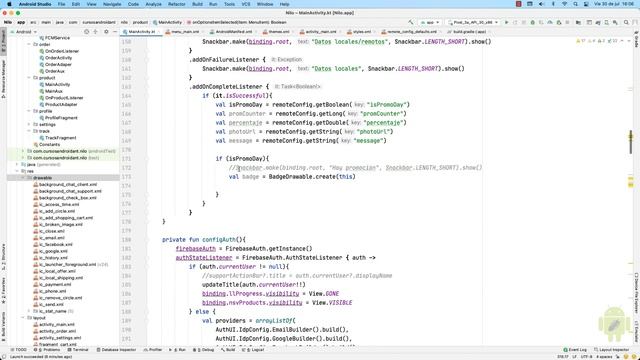Toggle the Project side tool window
The image size is (640, 360).
[4, 42]
